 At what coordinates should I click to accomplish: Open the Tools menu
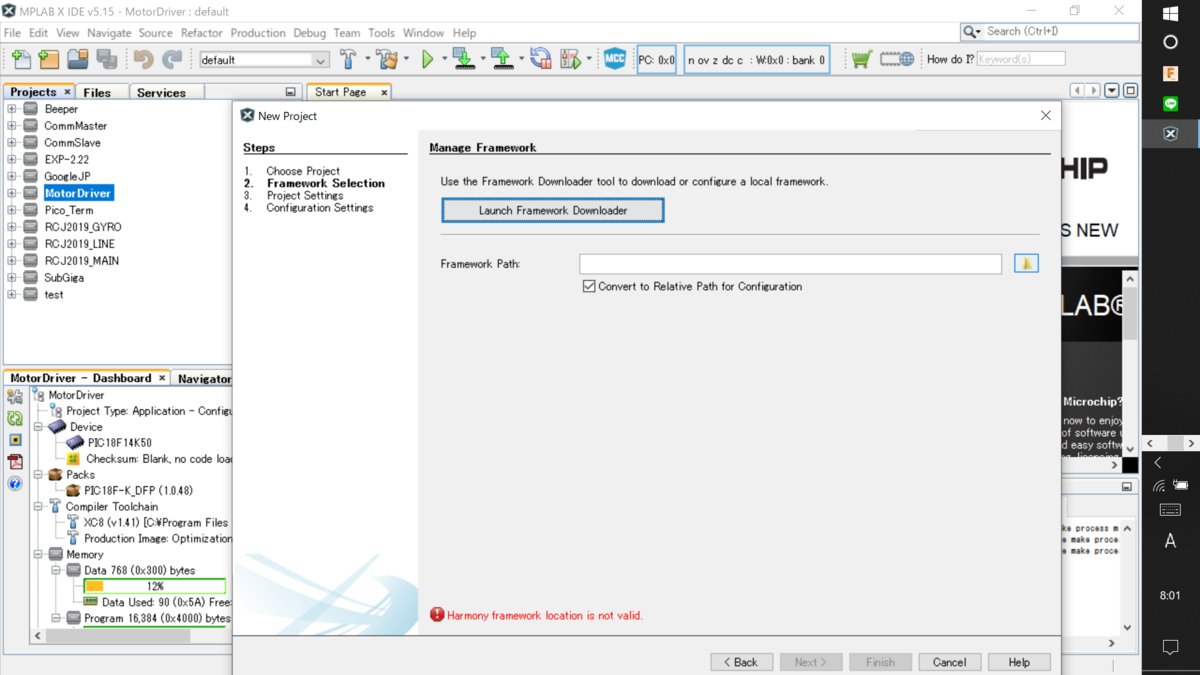point(381,33)
